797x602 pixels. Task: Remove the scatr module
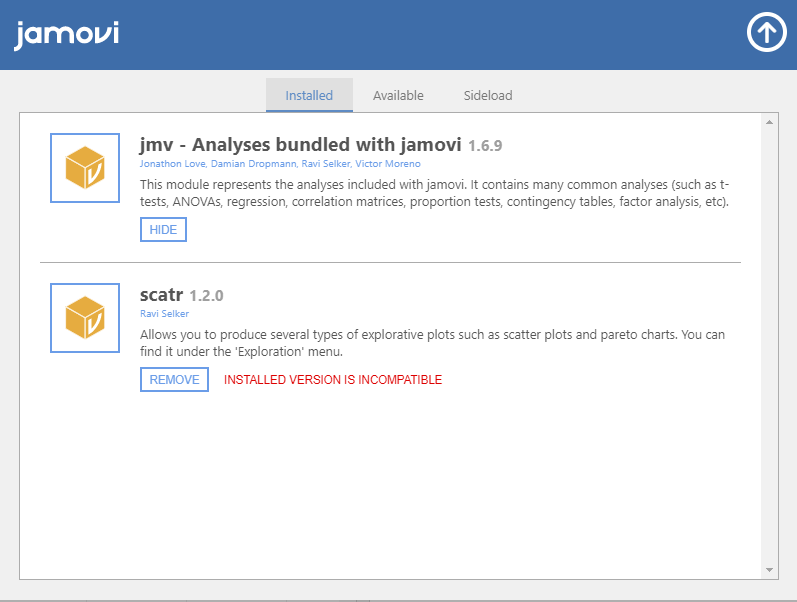pos(174,379)
